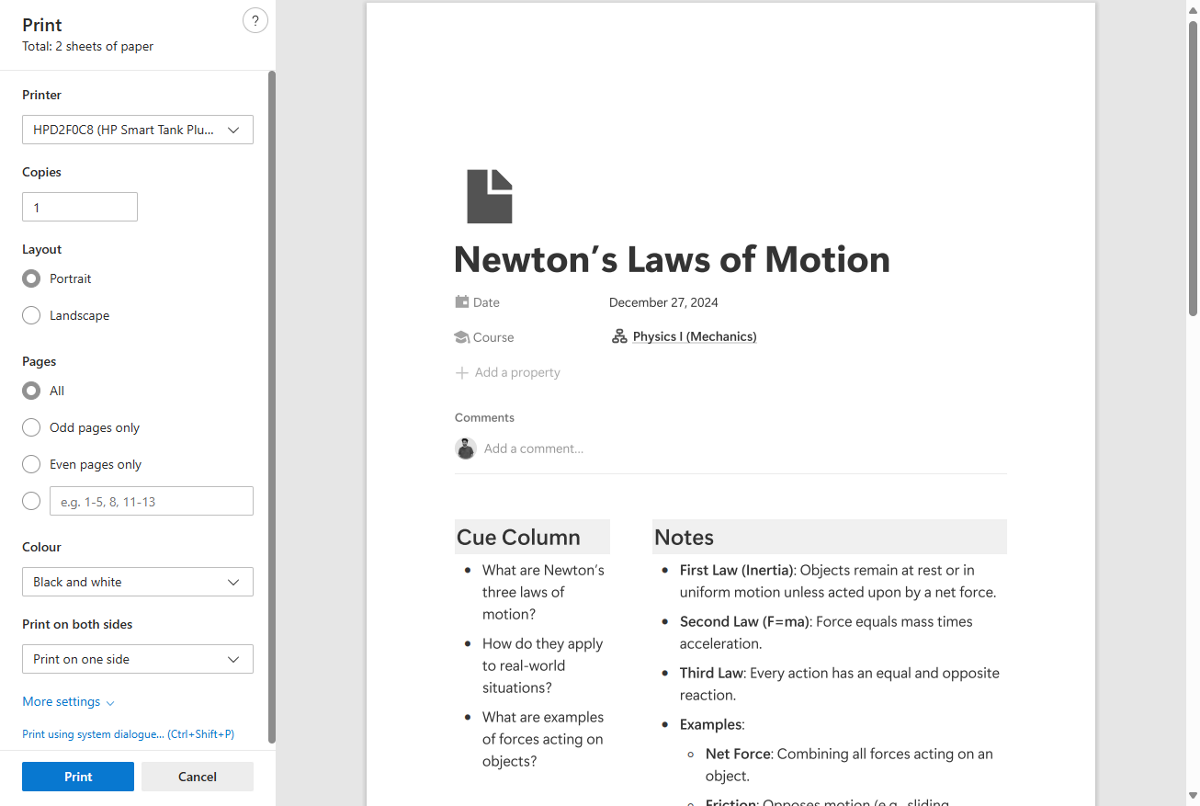The height and width of the screenshot is (806, 1200).
Task: Click 'How do they apply to real-world' cue
Action: pos(542,666)
